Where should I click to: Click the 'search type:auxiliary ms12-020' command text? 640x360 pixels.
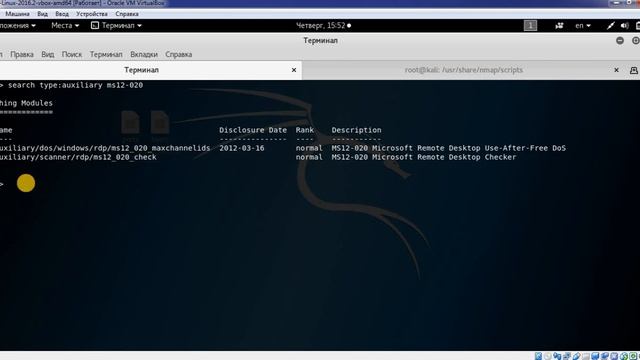tap(76, 85)
